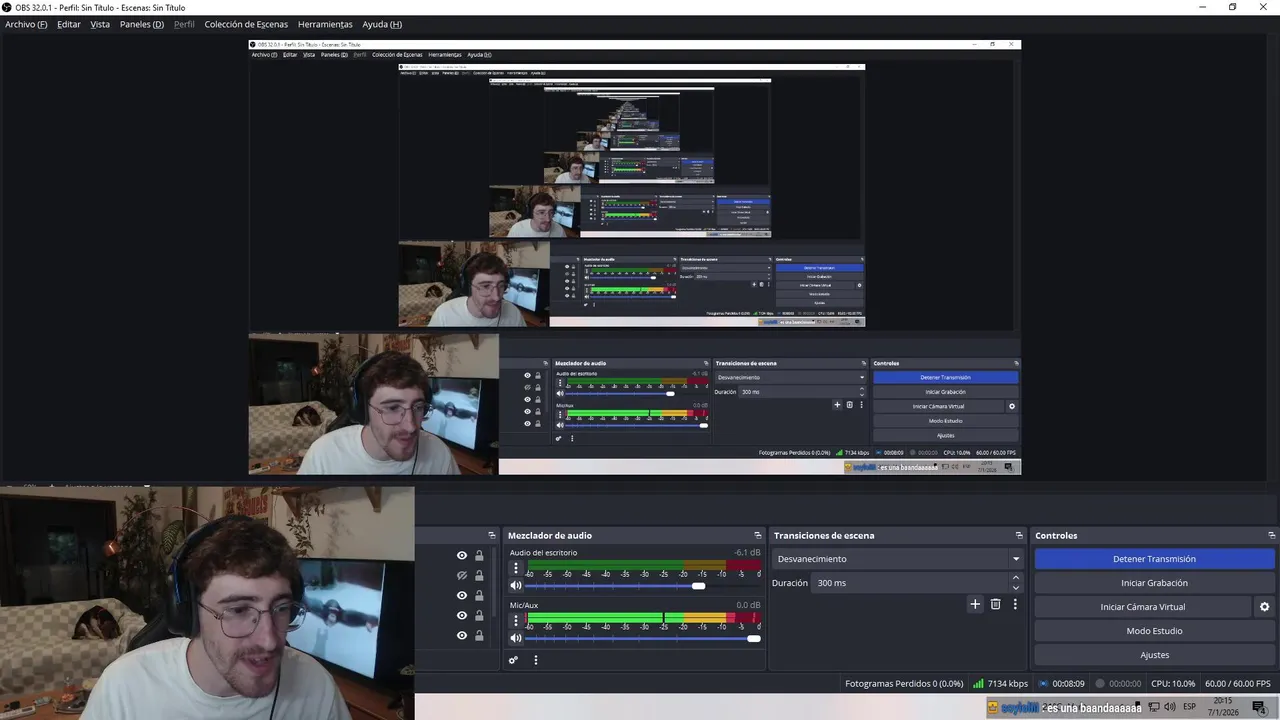The height and width of the screenshot is (720, 1280).
Task: Open Ajustes settings button
Action: pos(1154,655)
